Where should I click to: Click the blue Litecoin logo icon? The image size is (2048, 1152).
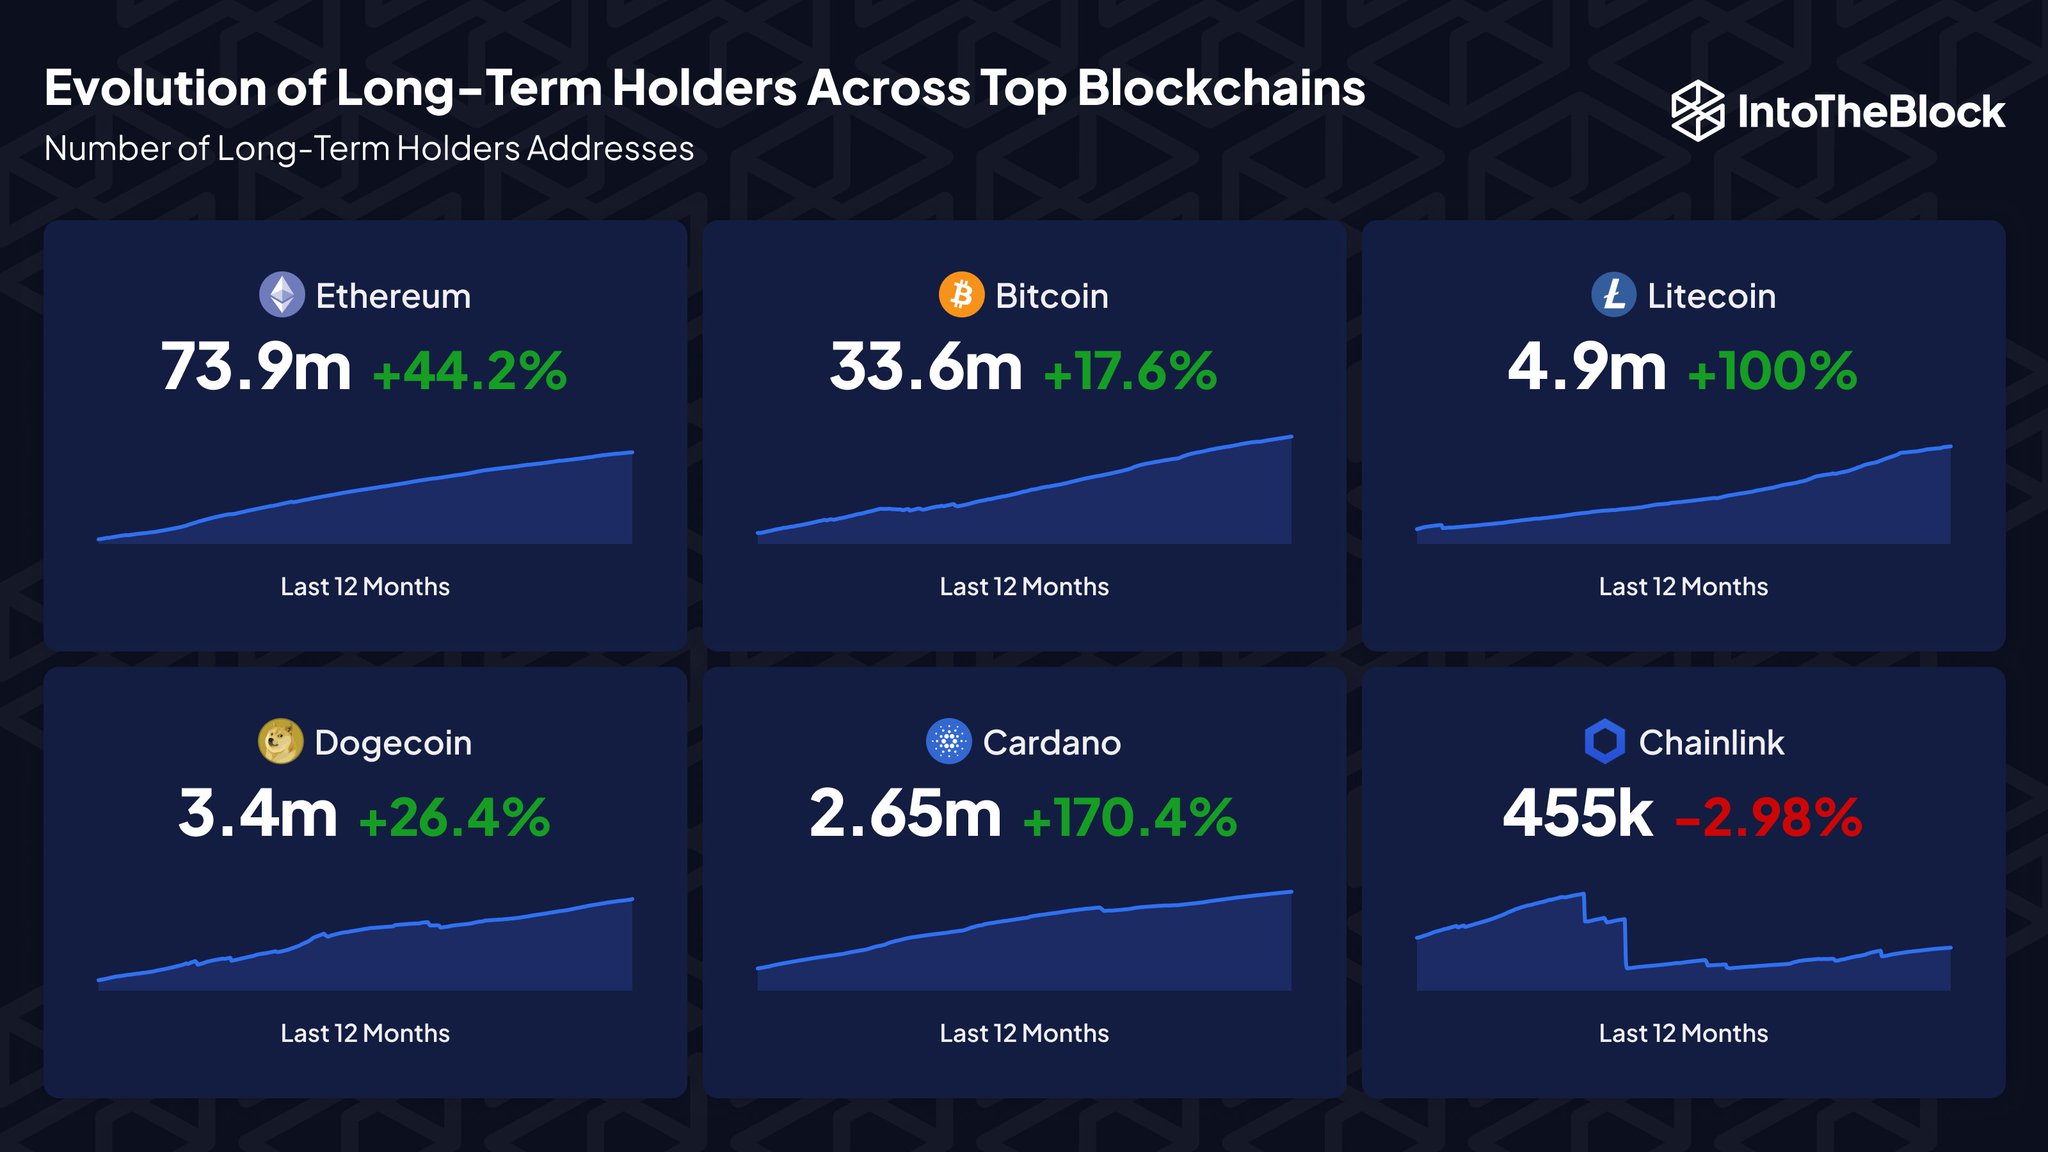click(1613, 295)
